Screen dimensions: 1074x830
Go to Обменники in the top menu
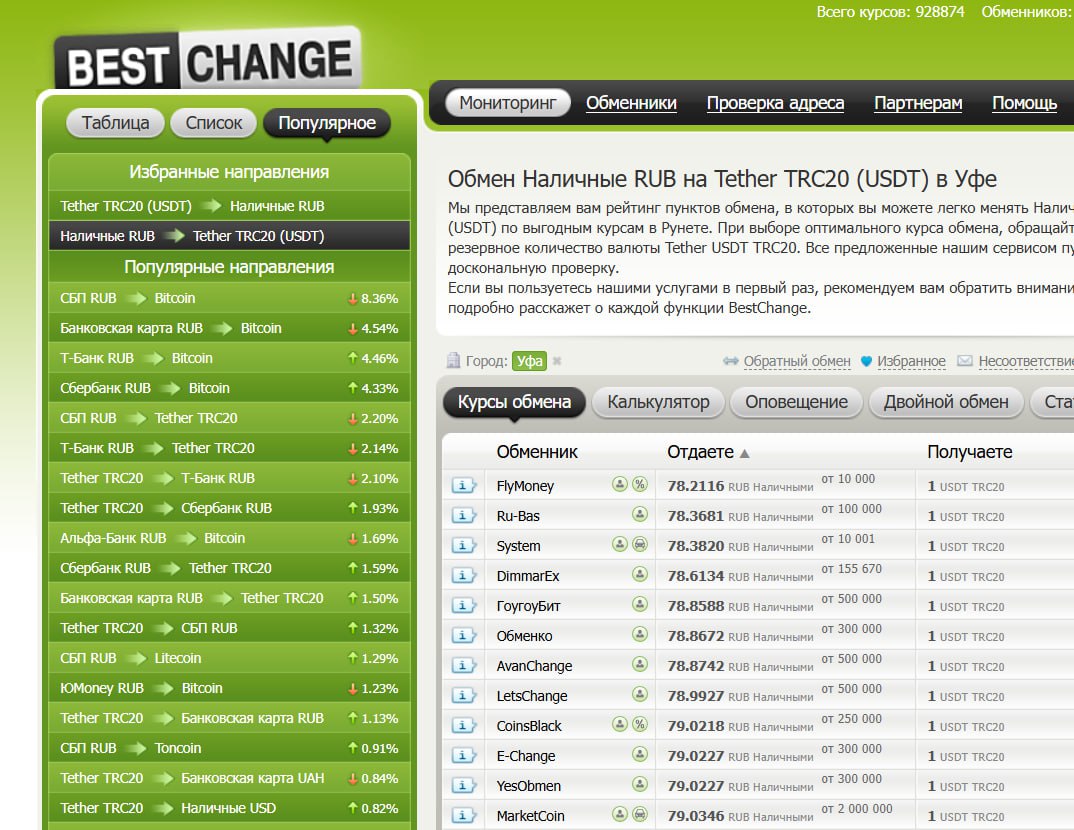(630, 103)
